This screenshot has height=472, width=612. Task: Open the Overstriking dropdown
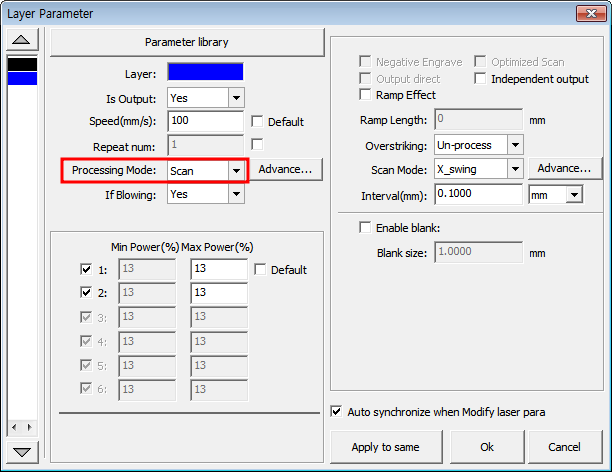(515, 145)
